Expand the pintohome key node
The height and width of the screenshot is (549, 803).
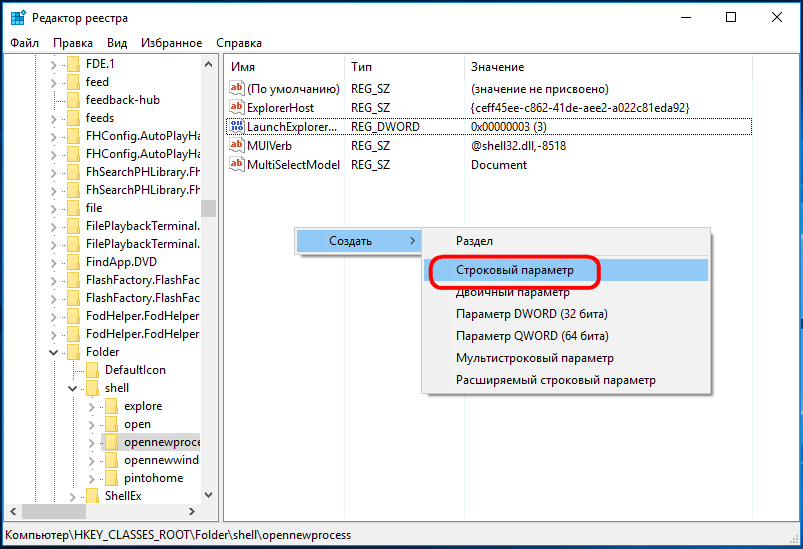click(x=92, y=479)
